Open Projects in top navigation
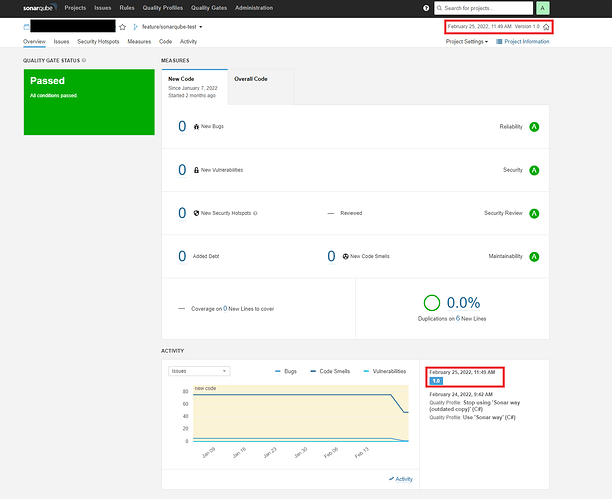This screenshot has width=612, height=499. pyautogui.click(x=75, y=8)
